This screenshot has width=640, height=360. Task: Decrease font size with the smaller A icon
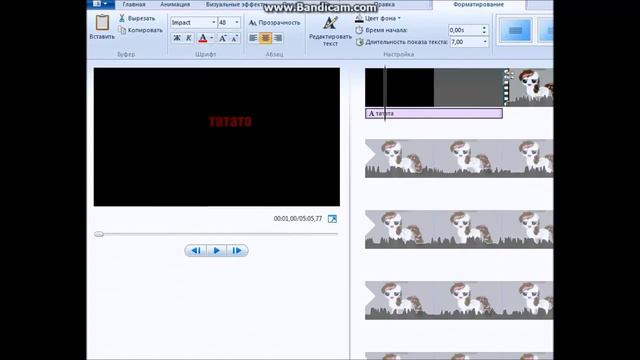click(235, 38)
